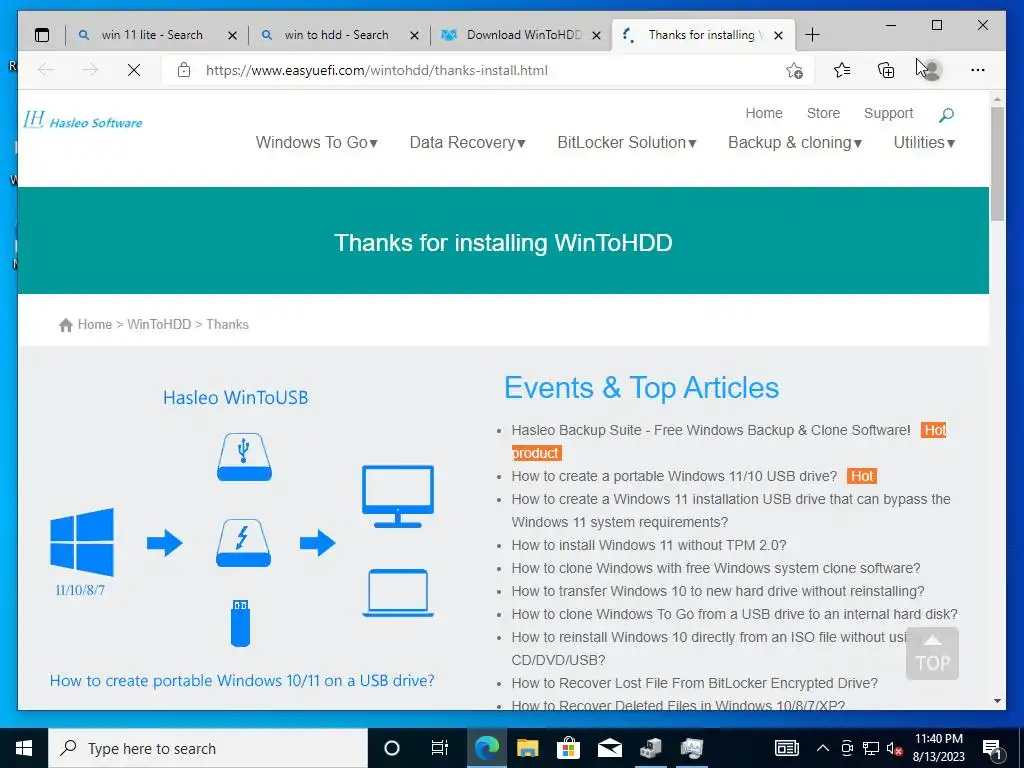Open the Support page link
Screen dimensions: 1024x768
888,113
